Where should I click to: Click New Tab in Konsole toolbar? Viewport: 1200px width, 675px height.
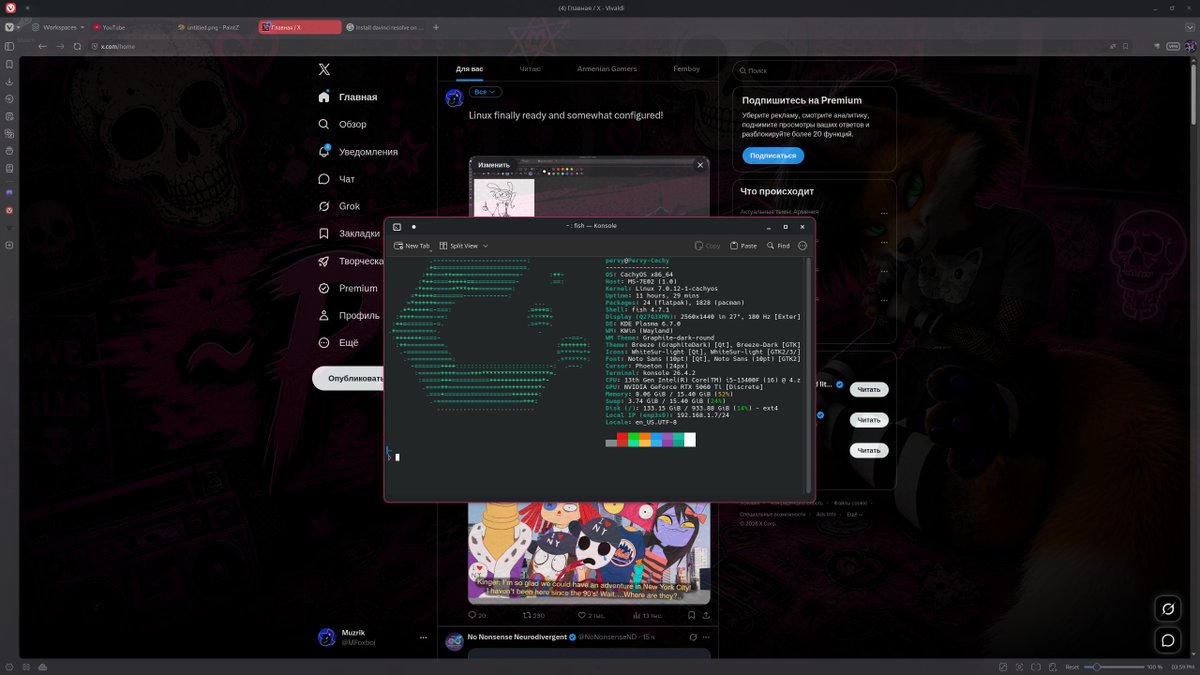point(412,245)
